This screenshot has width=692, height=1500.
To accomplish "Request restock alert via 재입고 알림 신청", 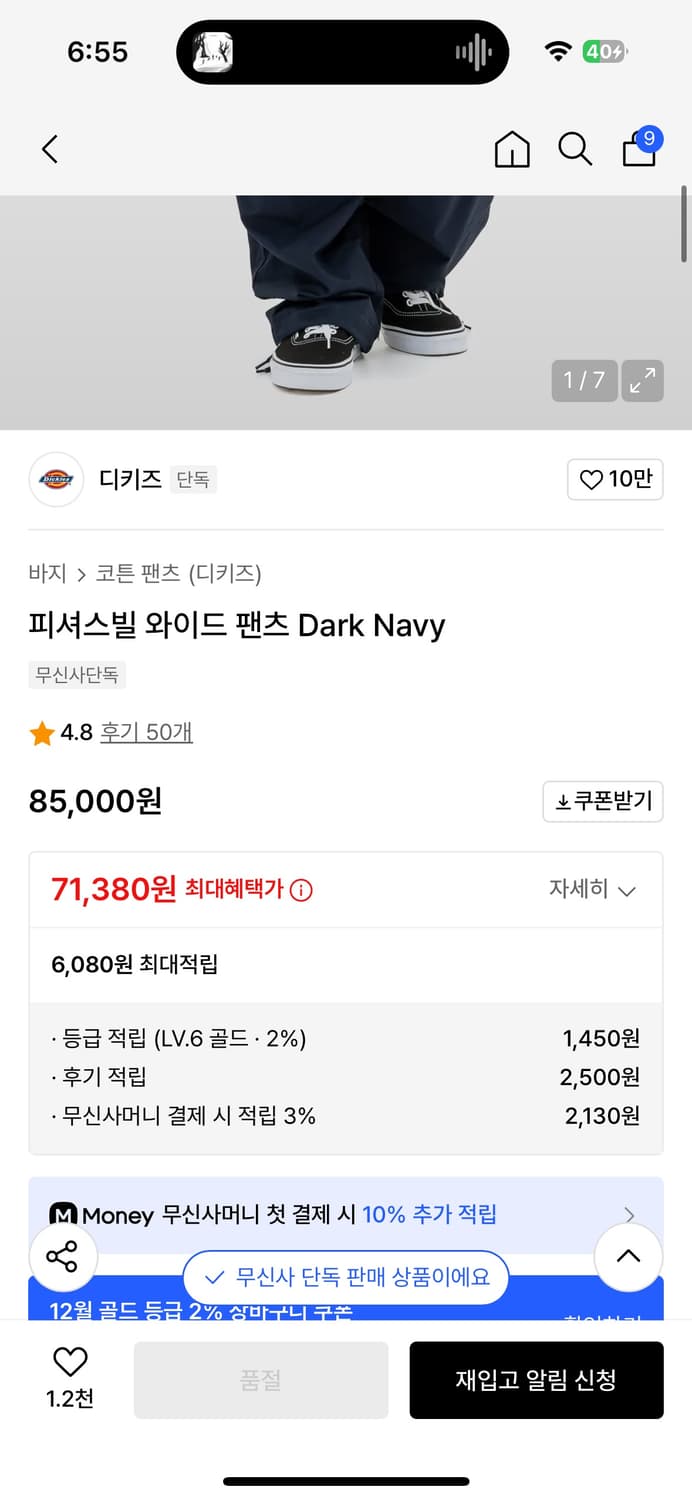I will tap(537, 1380).
